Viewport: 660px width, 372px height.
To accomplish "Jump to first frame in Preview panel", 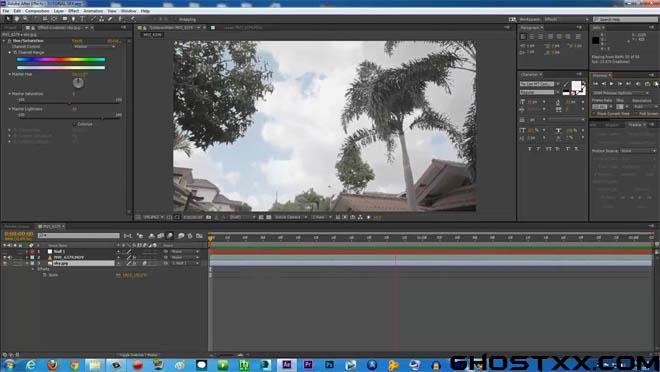I will (x=596, y=84).
